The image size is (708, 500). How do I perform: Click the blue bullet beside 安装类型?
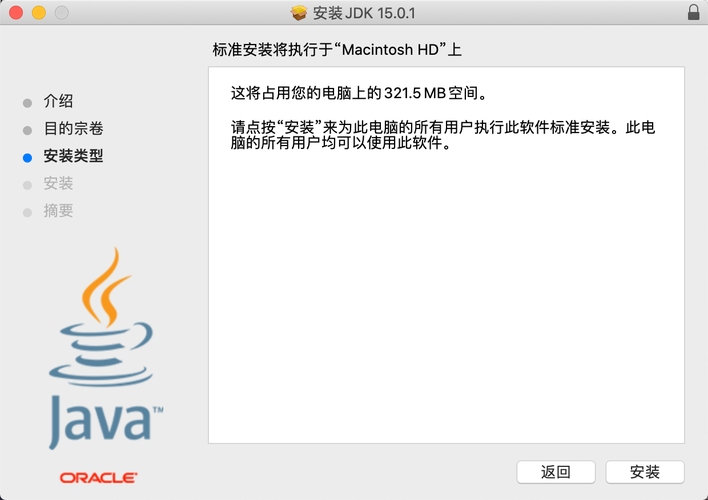pyautogui.click(x=28, y=158)
